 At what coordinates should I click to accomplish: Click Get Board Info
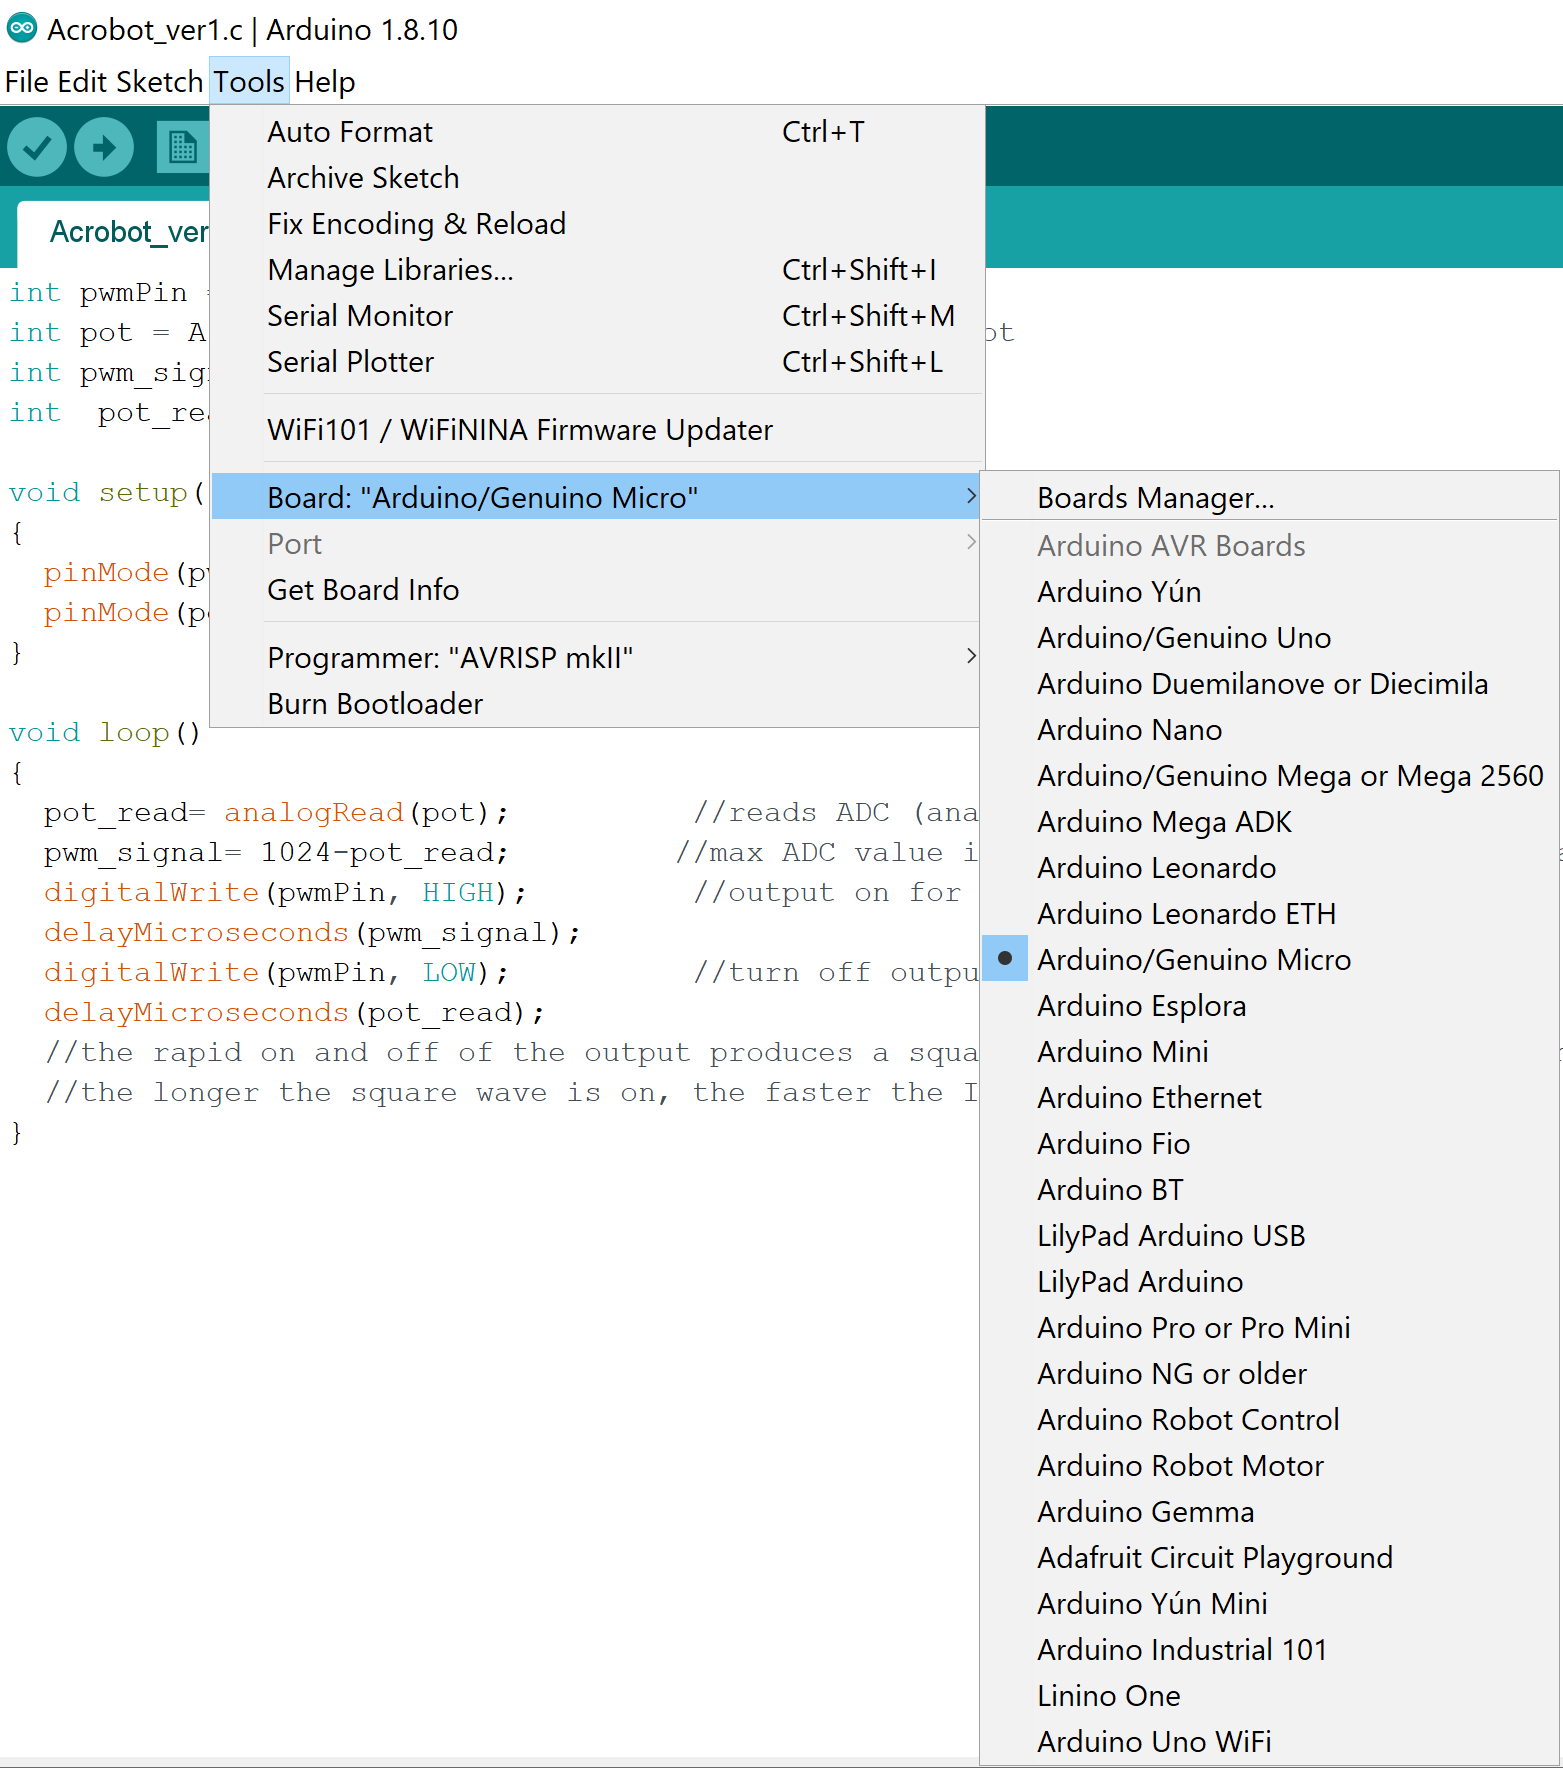[596, 589]
